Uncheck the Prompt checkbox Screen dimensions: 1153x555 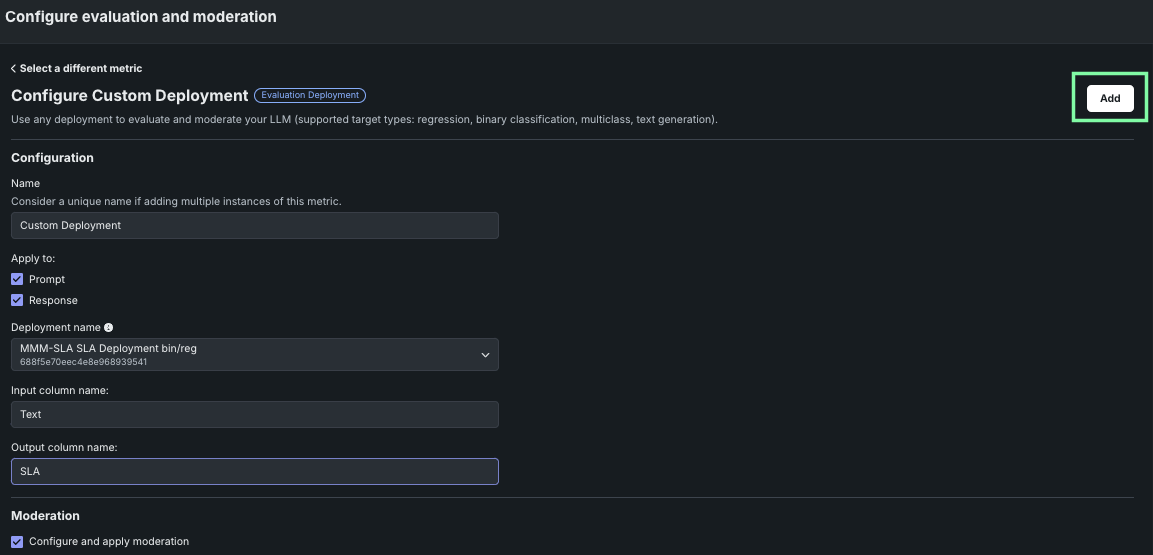(17, 279)
